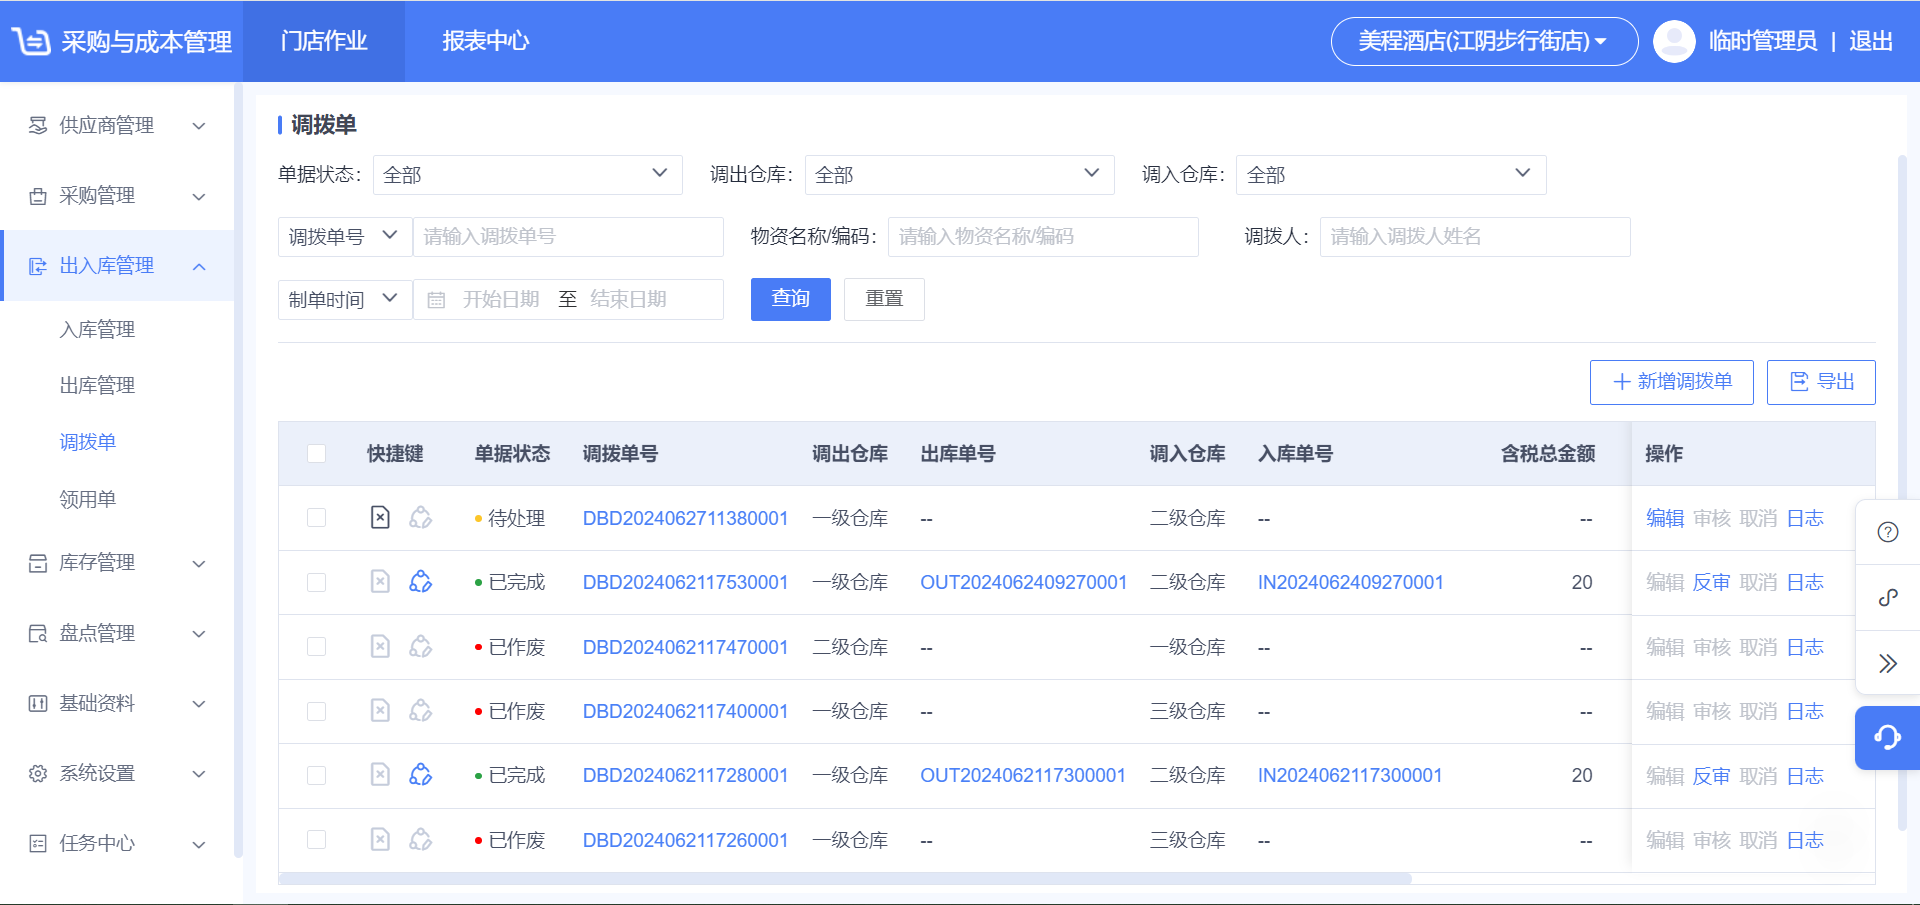The image size is (1920, 905).
Task: Click the 盘点管理 sidebar icon
Action: (x=38, y=633)
